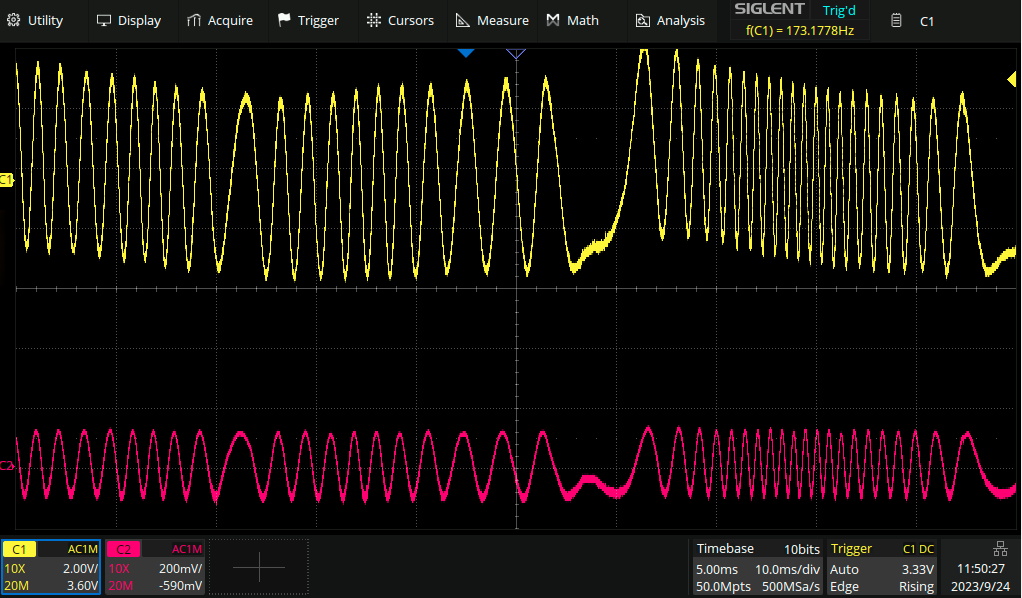Image resolution: width=1022 pixels, height=598 pixels.
Task: Click the Analysis chart icon
Action: click(643, 20)
